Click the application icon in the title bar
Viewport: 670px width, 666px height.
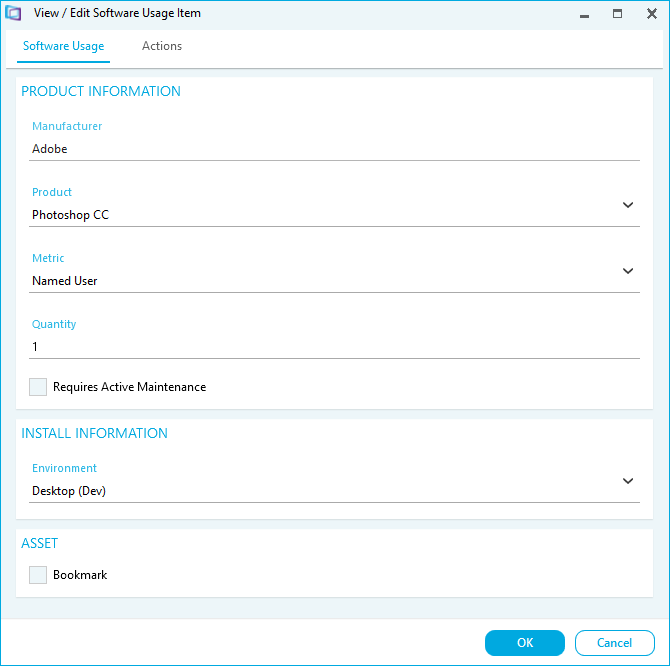pyautogui.click(x=14, y=14)
